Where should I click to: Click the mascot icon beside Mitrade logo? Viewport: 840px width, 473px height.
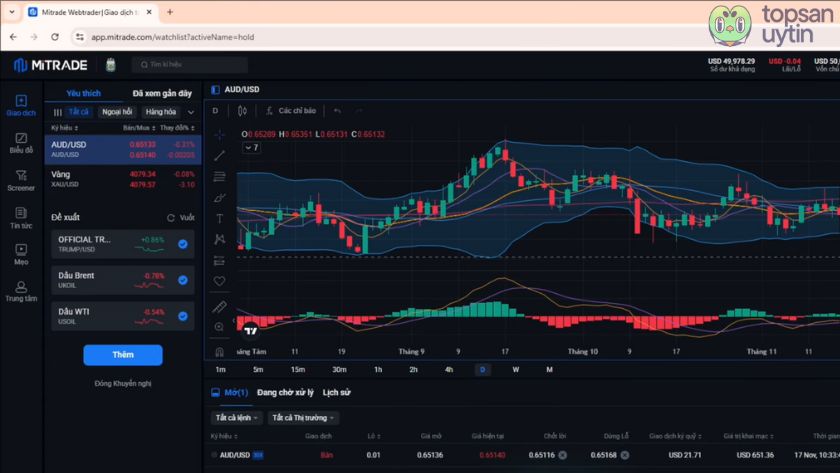pos(110,65)
